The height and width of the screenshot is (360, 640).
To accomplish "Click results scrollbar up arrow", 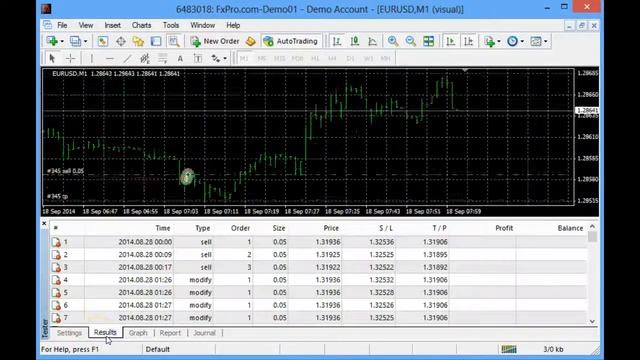I will (x=592, y=227).
